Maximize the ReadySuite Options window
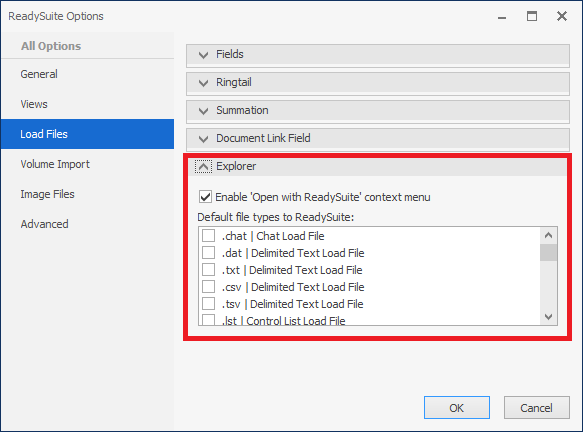This screenshot has height=432, width=583. tap(532, 16)
